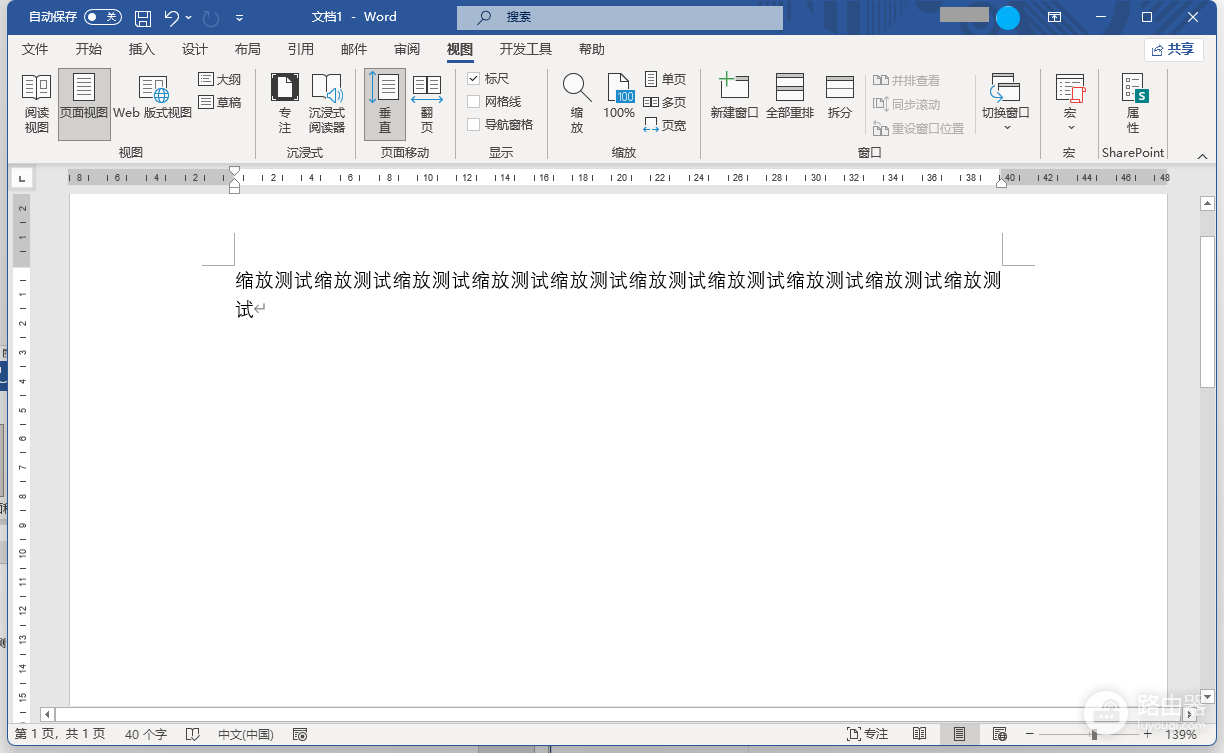Set zoom to 100% in ribbon
The height and width of the screenshot is (753, 1224).
click(619, 98)
